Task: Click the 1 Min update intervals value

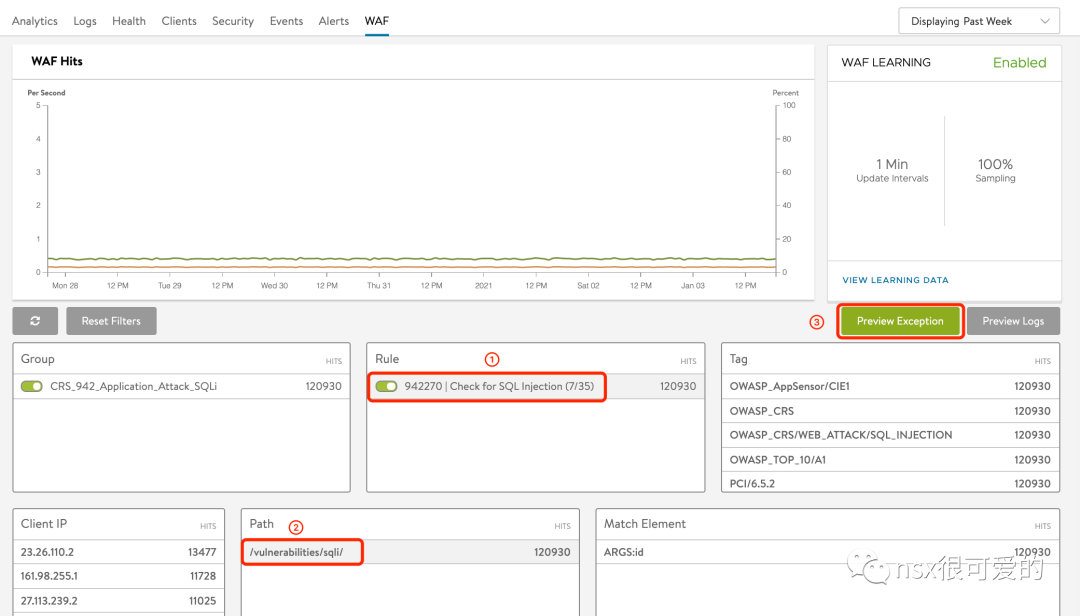Action: (x=892, y=165)
